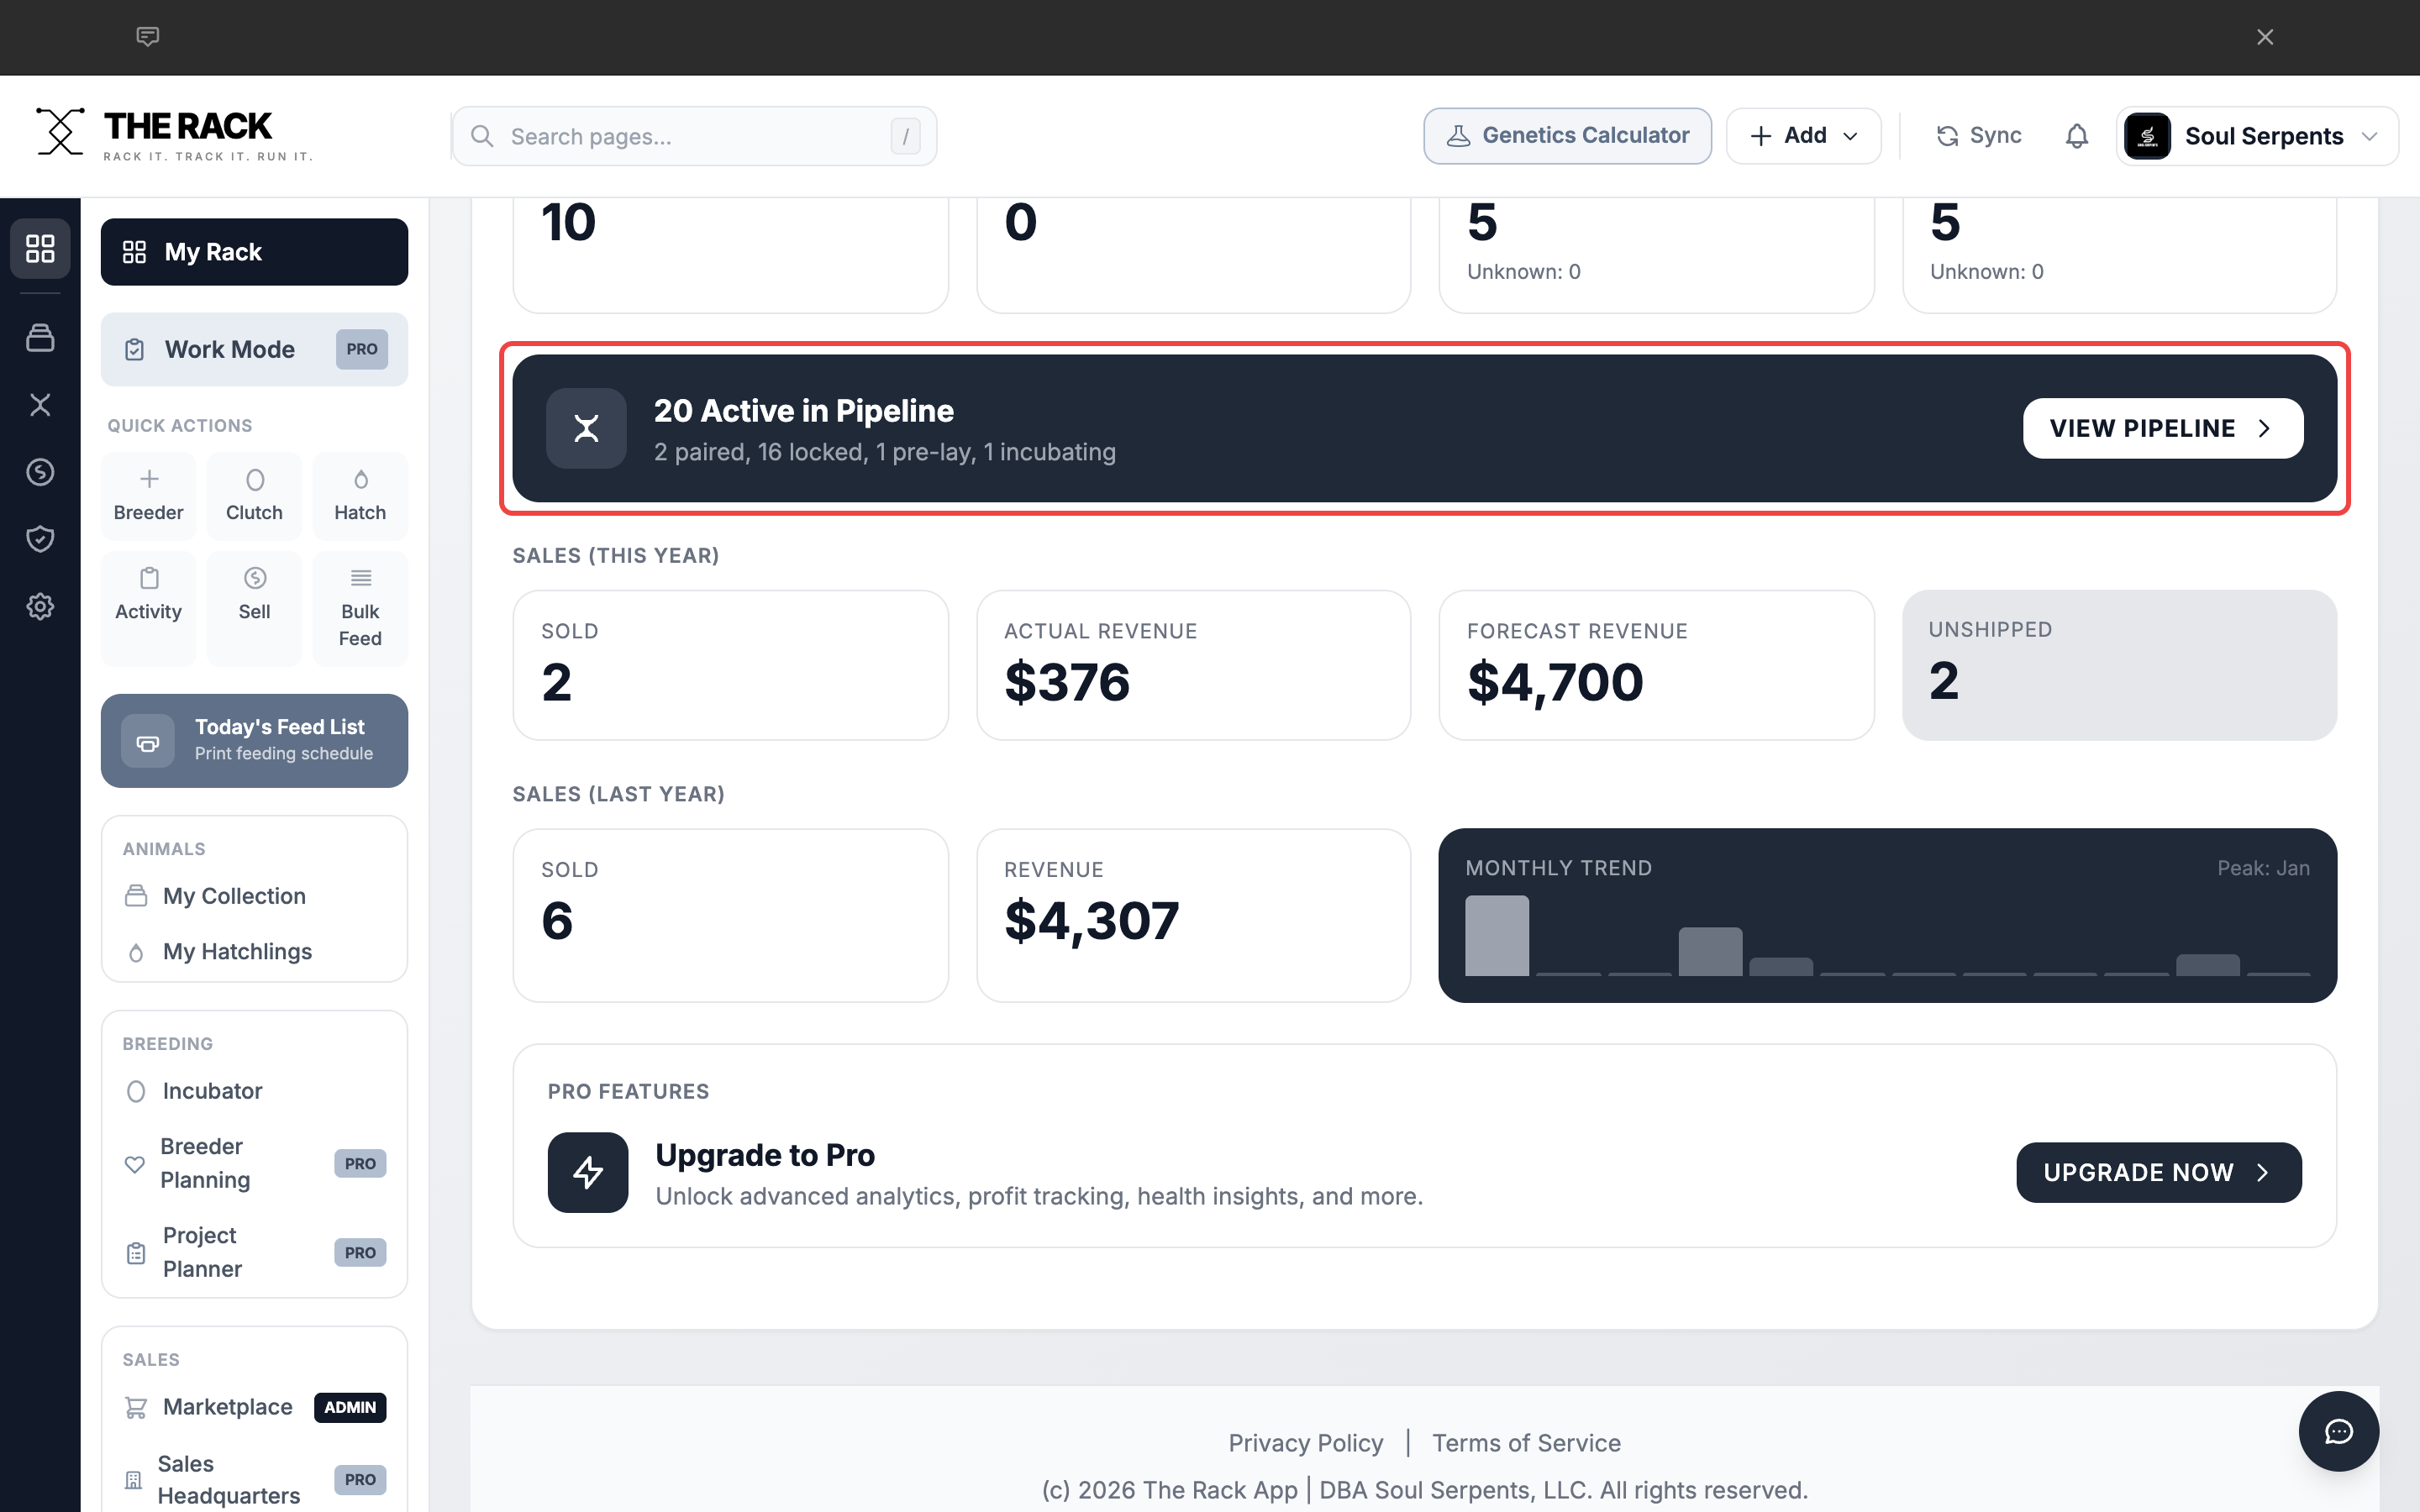This screenshot has height=1512, width=2420.
Task: Open the Terms of Service link
Action: pos(1526,1443)
